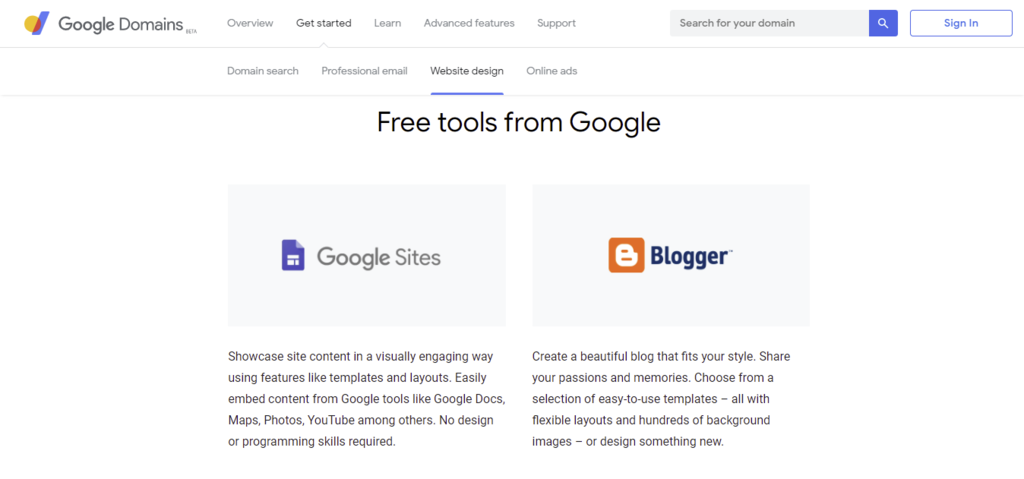Open Advanced features in the navigation
Image resolution: width=1024 pixels, height=479 pixels.
coord(469,23)
